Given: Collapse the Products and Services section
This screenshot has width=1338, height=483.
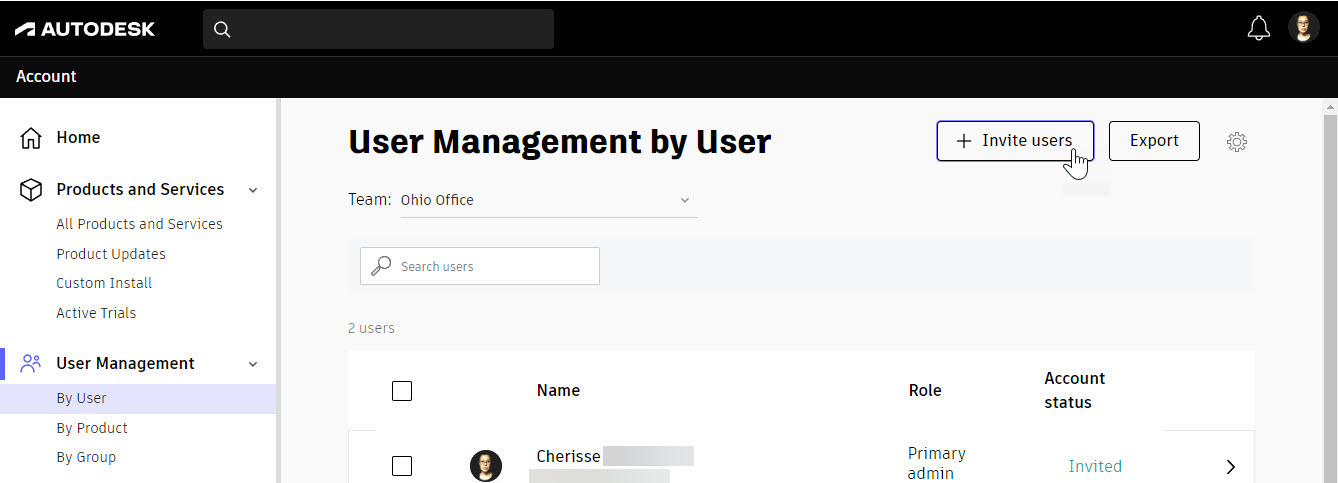Looking at the screenshot, I should (253, 190).
